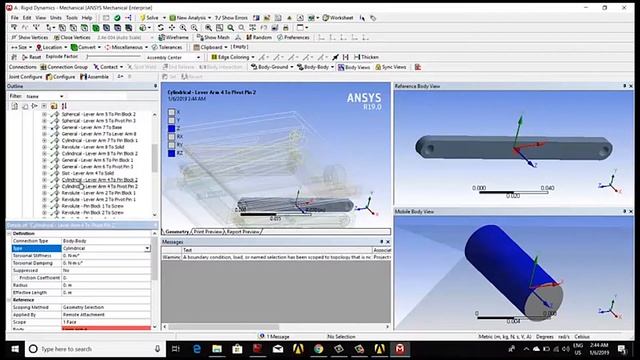Open Chrome from the taskbar

pos(318,349)
